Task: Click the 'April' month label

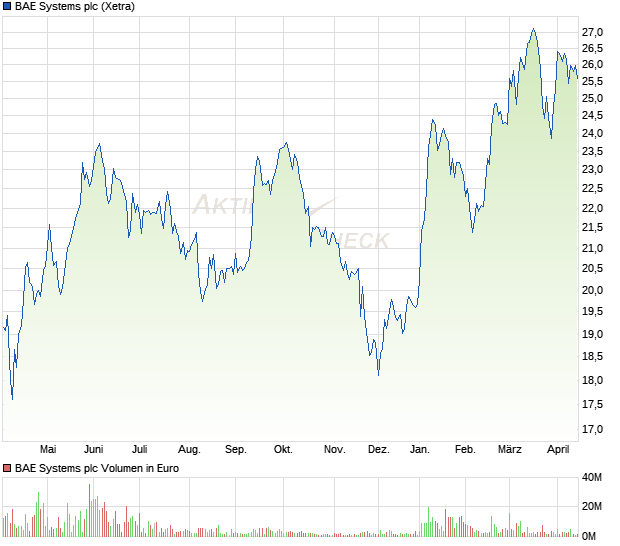Action: [x=558, y=450]
